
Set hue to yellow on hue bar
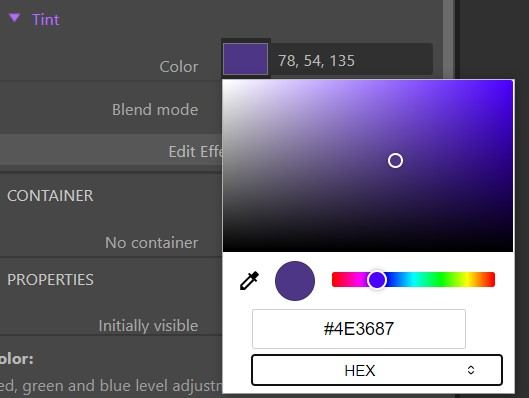[468, 280]
